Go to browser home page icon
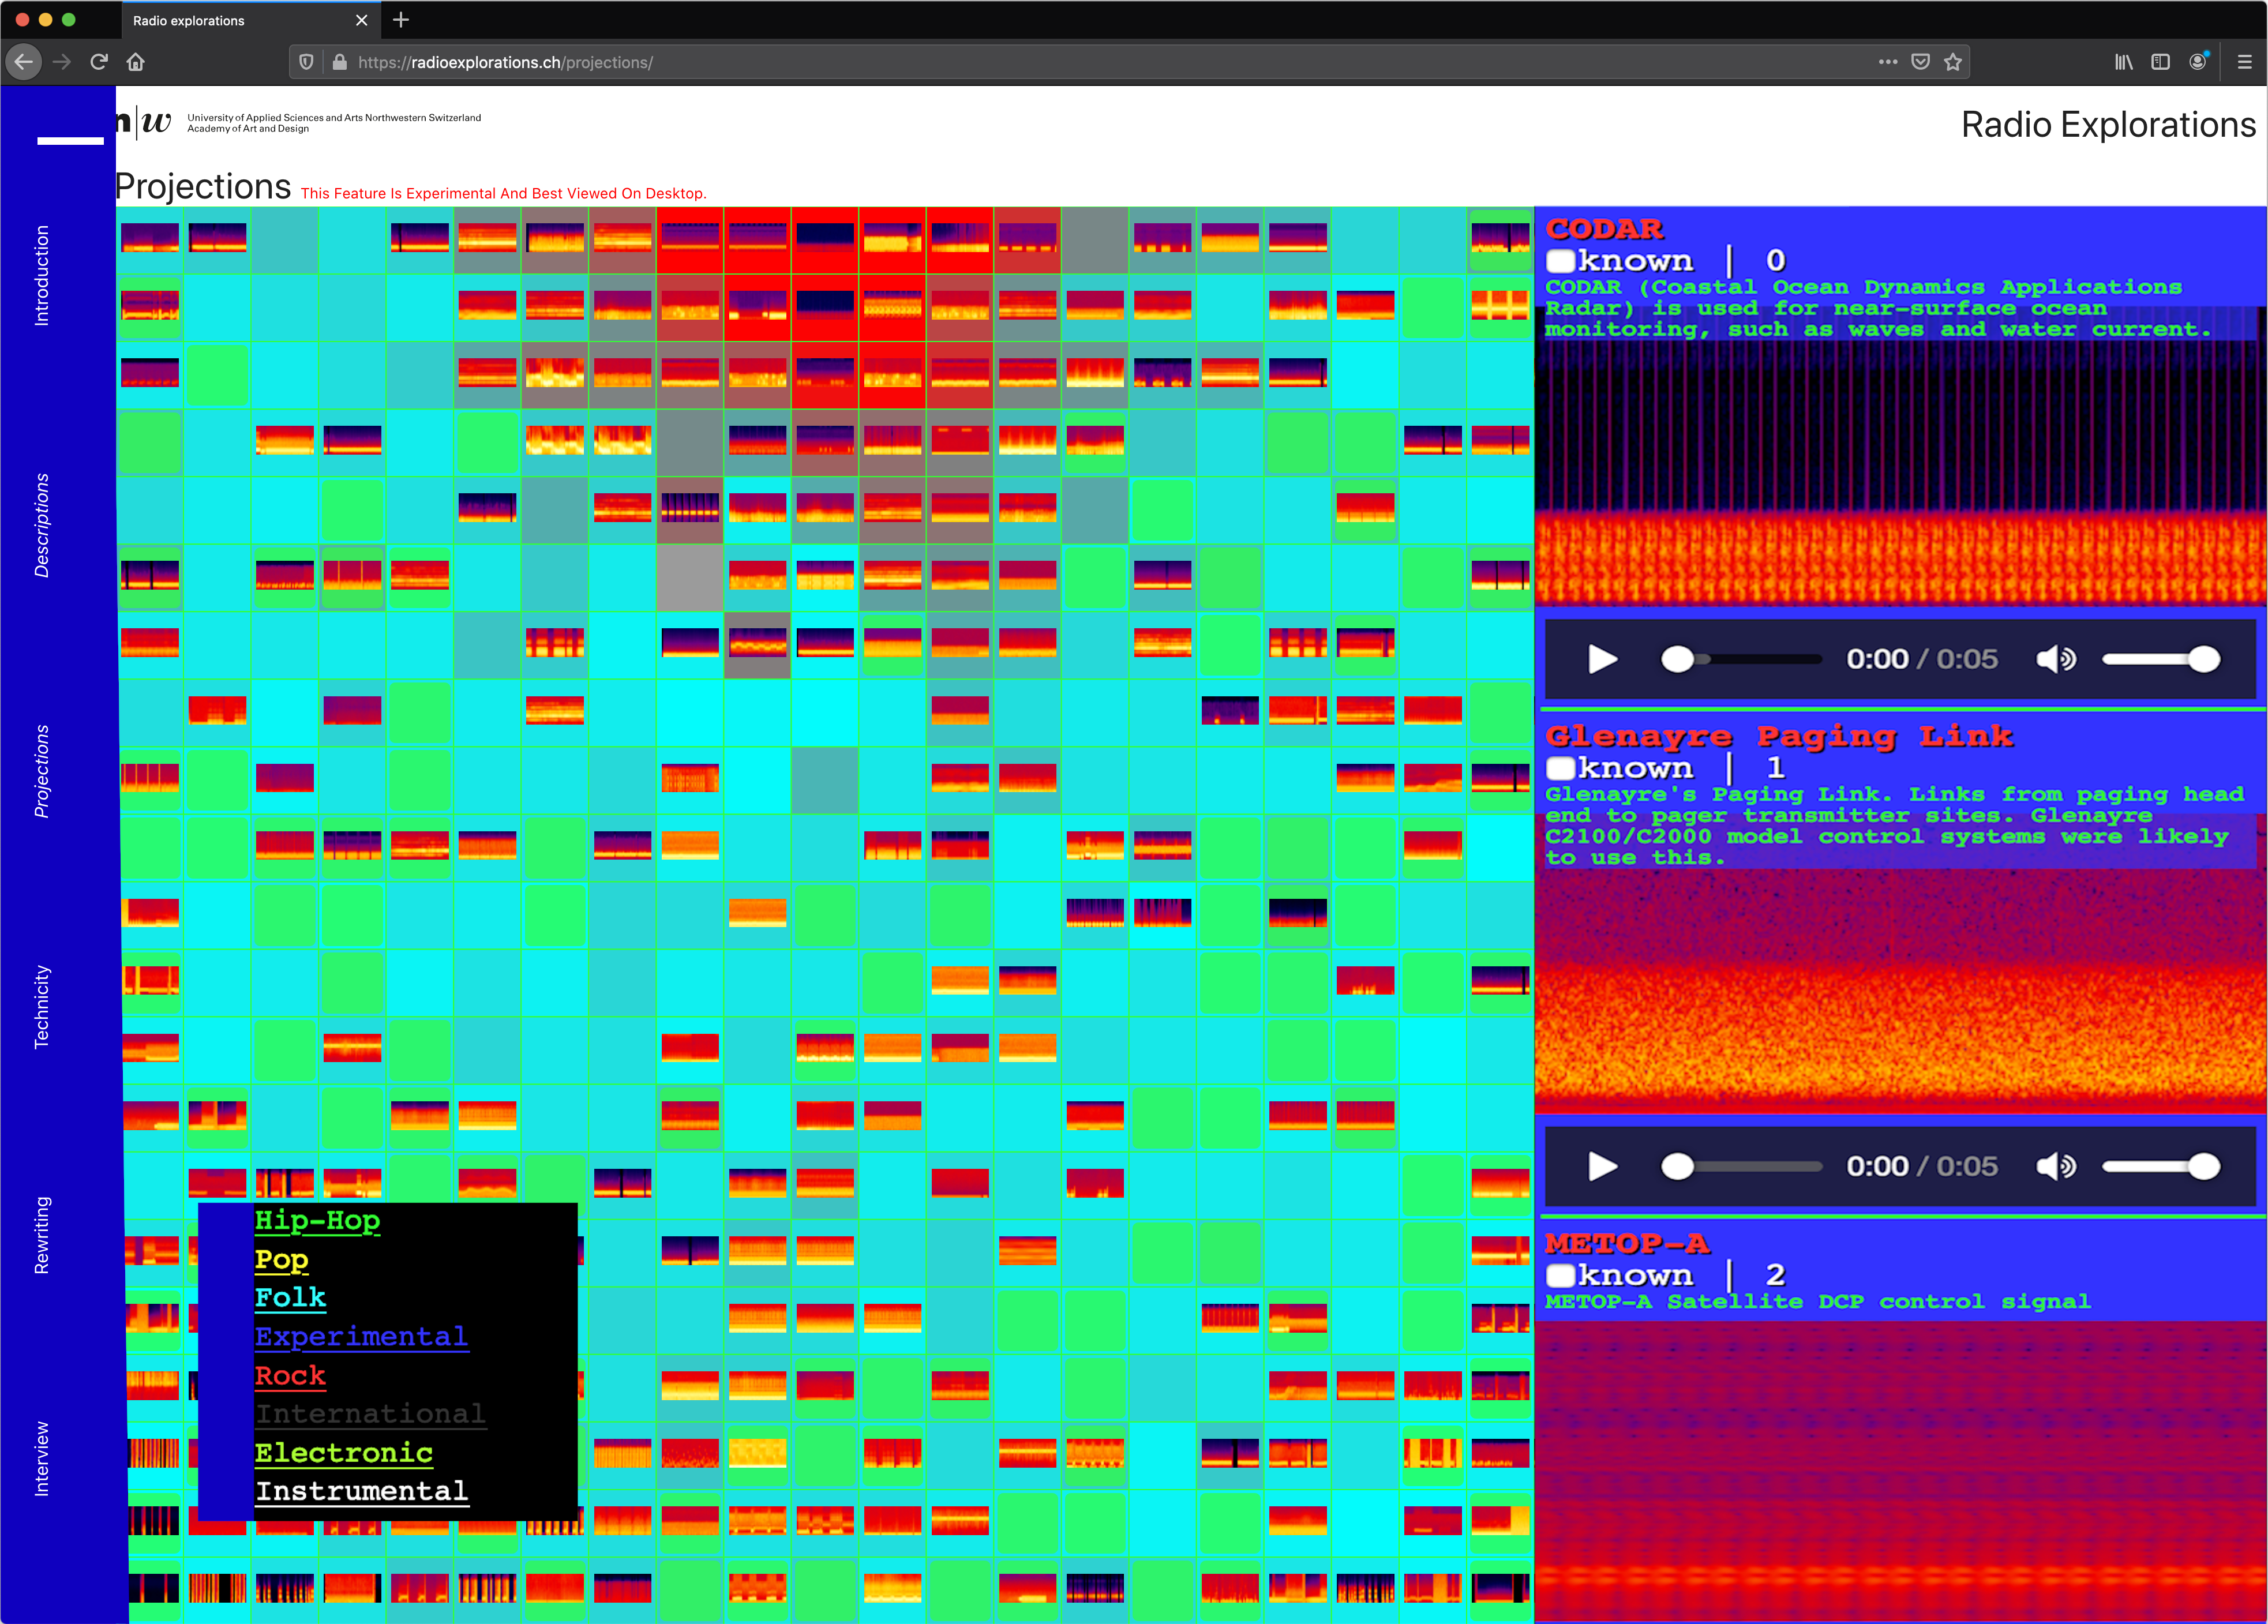The image size is (2268, 1624). 136,62
